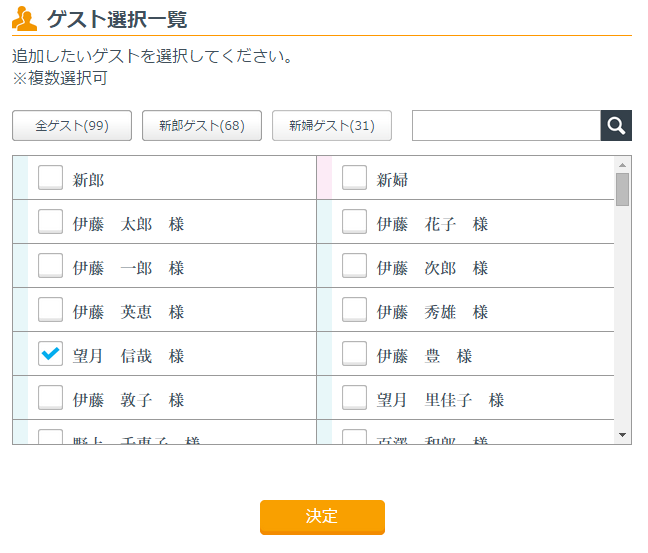Click the magnifying glass search icon
Viewport: 648px width, 553px height.
tap(616, 126)
